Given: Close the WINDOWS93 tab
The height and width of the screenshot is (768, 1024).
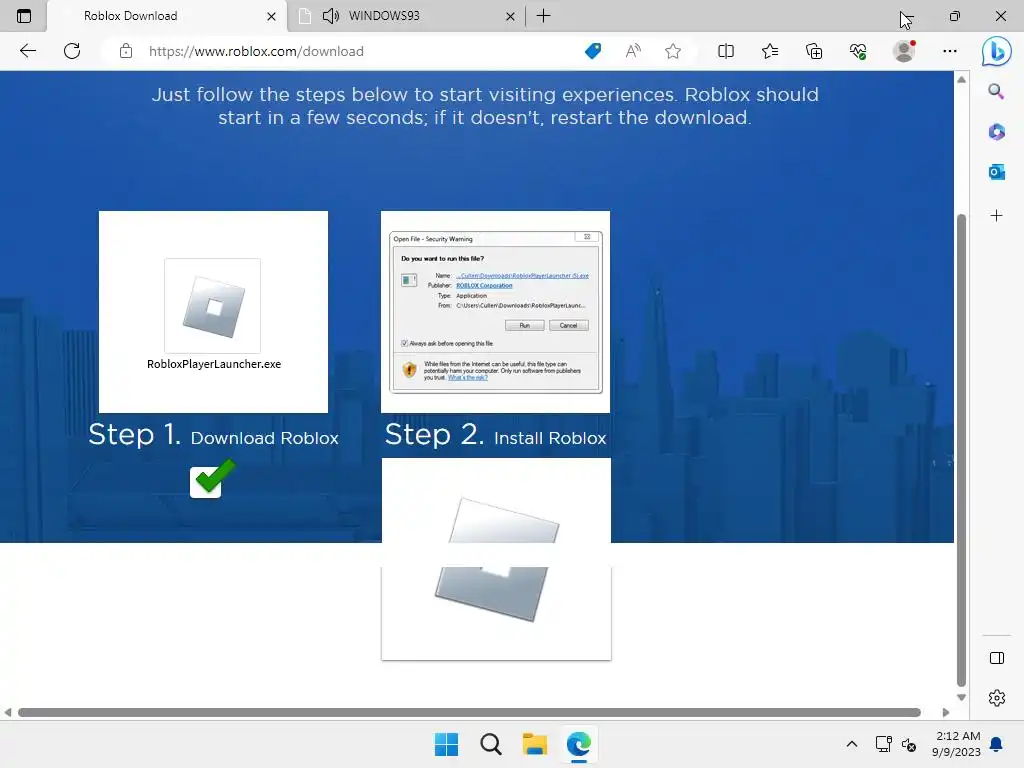Looking at the screenshot, I should (x=510, y=16).
